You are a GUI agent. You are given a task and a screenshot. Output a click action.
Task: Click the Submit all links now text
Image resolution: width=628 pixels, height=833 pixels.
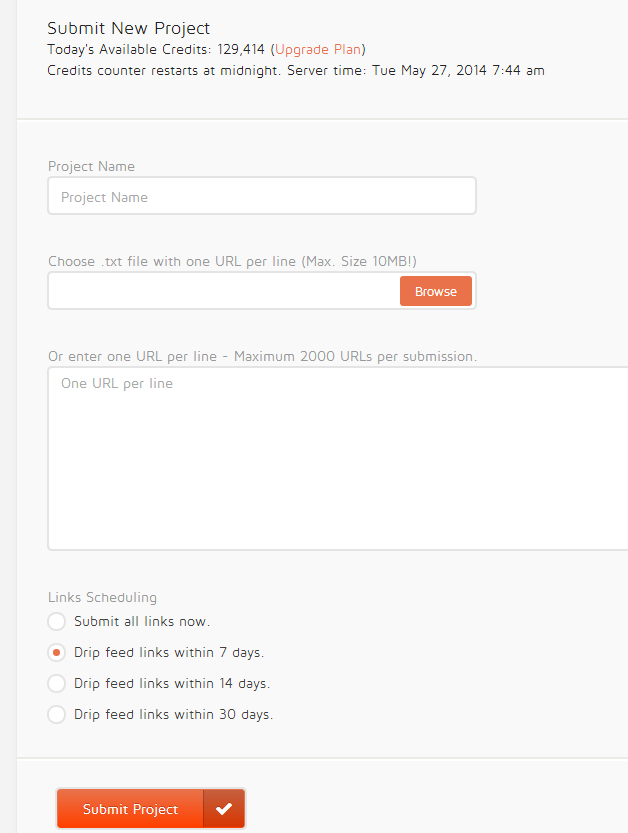[142, 622]
